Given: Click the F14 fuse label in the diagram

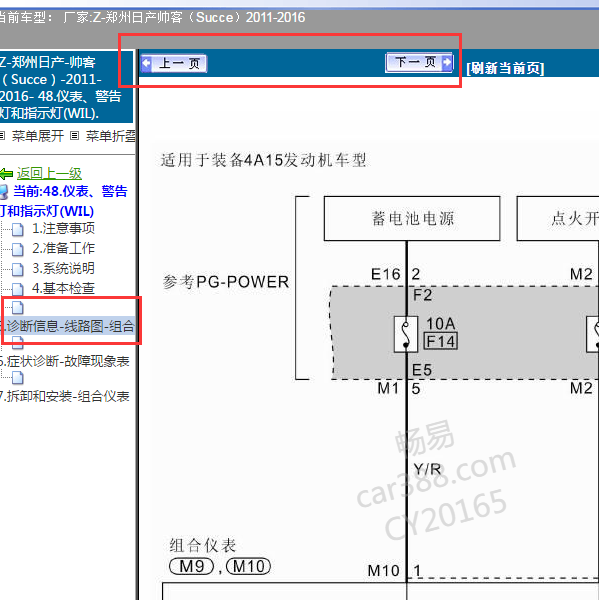Looking at the screenshot, I should pos(440,341).
